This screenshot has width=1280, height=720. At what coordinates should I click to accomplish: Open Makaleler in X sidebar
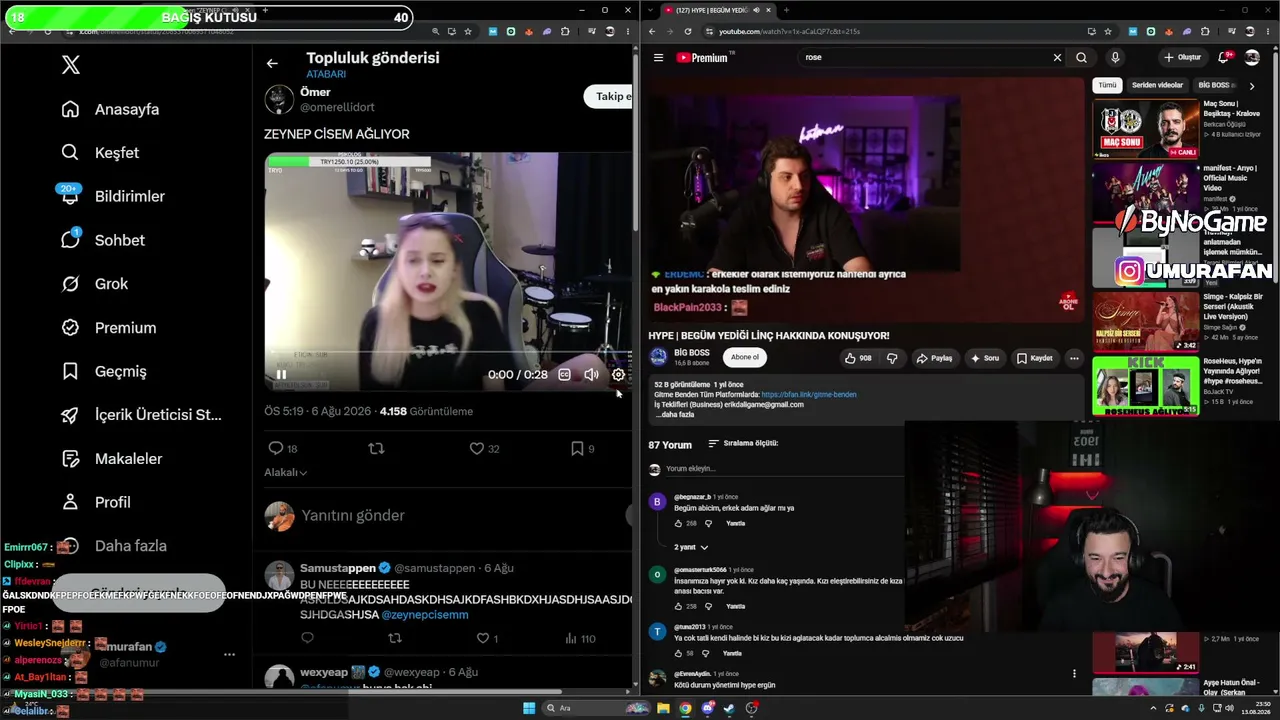[x=111, y=459]
